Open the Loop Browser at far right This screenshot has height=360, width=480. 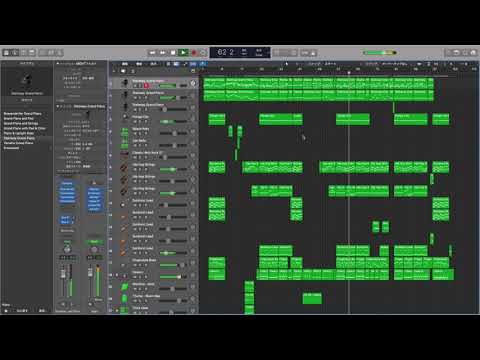click(x=465, y=53)
